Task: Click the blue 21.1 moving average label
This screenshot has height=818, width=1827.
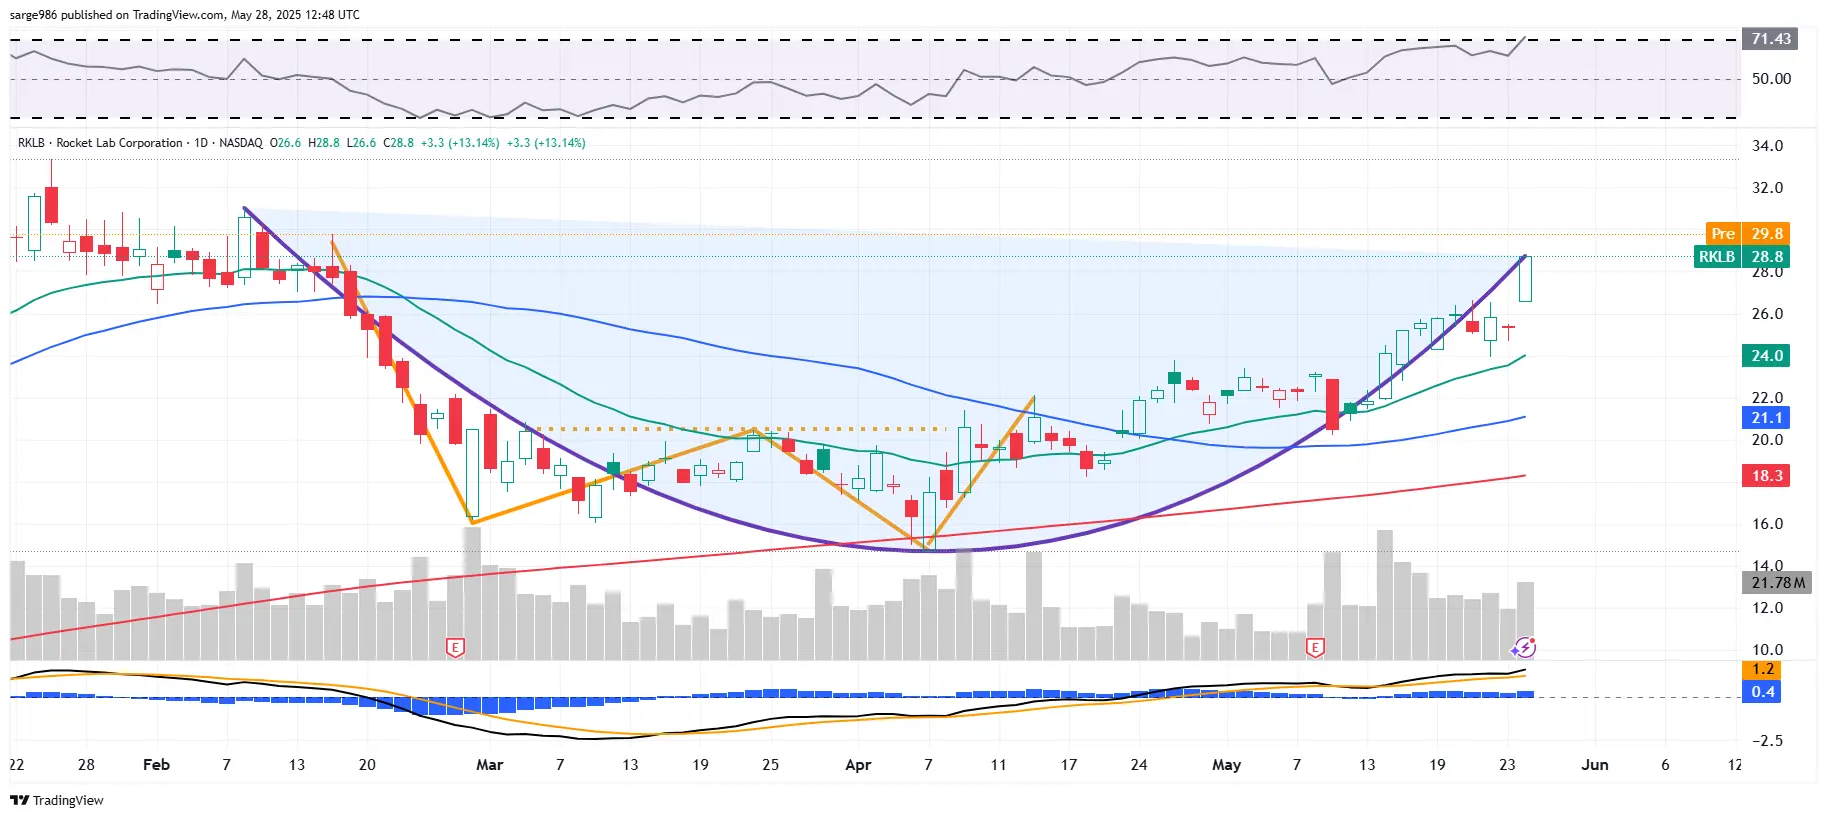Action: click(x=1767, y=418)
